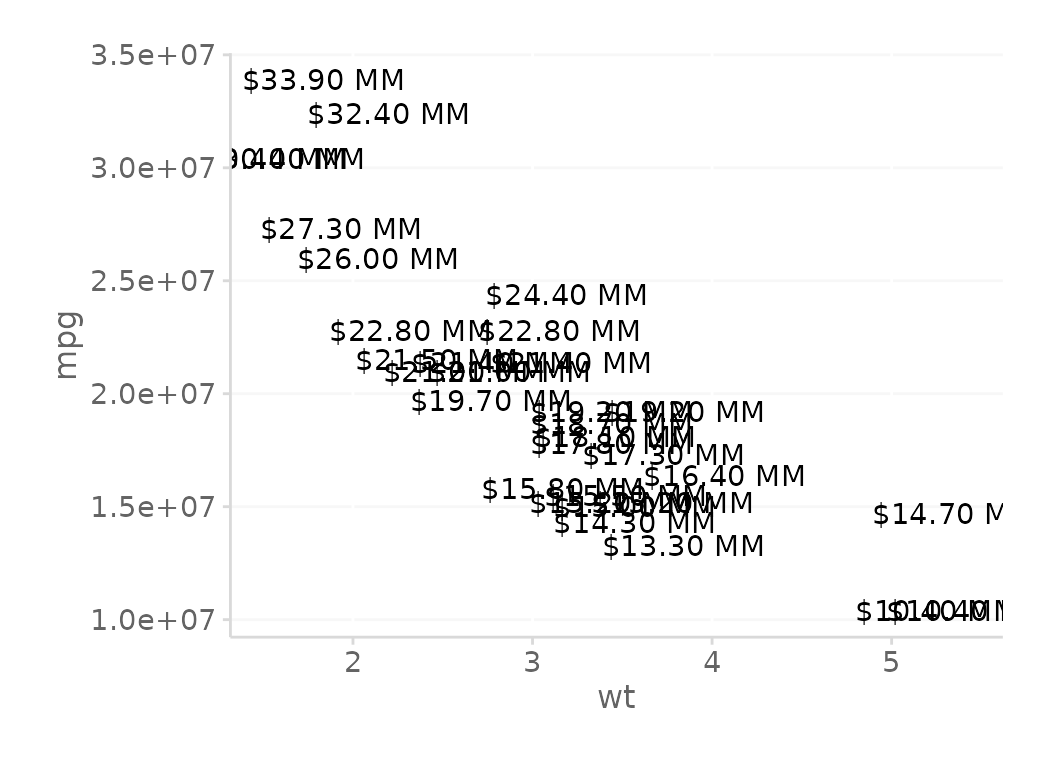Click the $33.90 MM data label

pos(323,80)
